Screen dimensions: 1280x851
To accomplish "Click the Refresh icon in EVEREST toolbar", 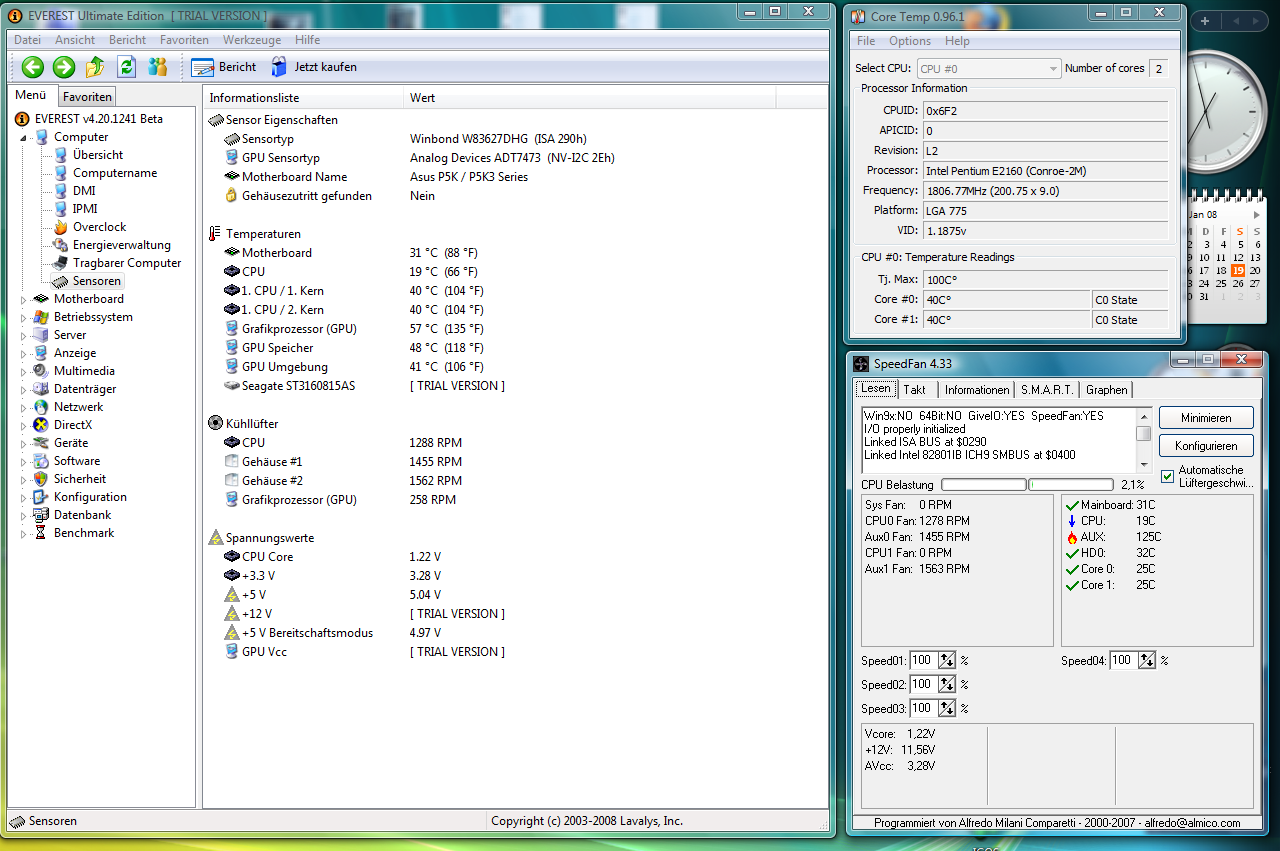I will click(126, 67).
